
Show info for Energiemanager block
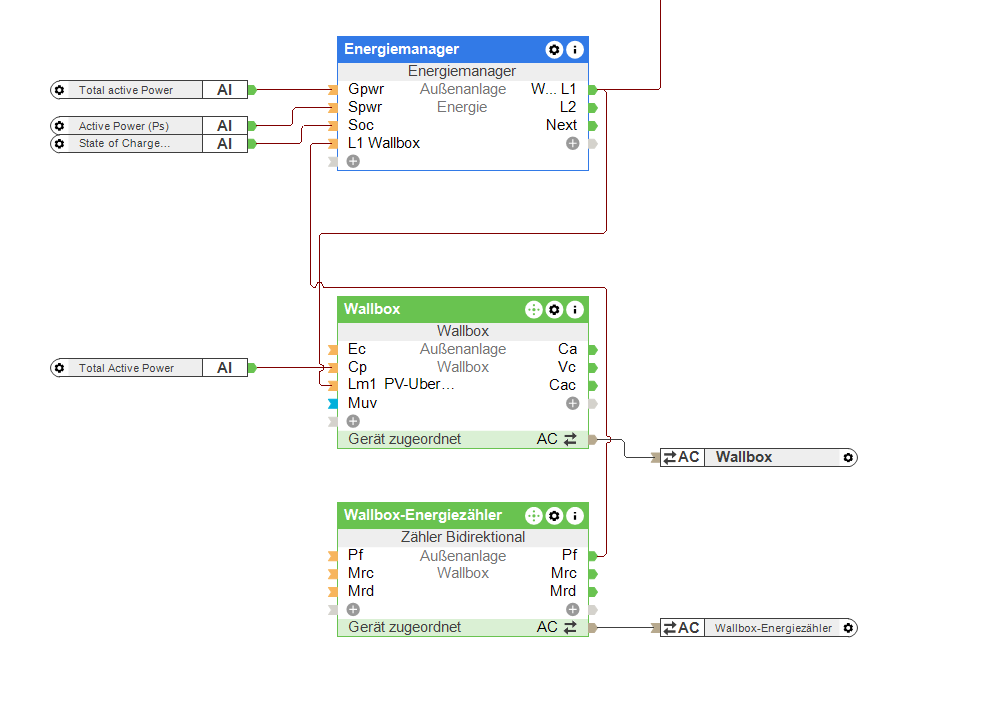point(575,50)
